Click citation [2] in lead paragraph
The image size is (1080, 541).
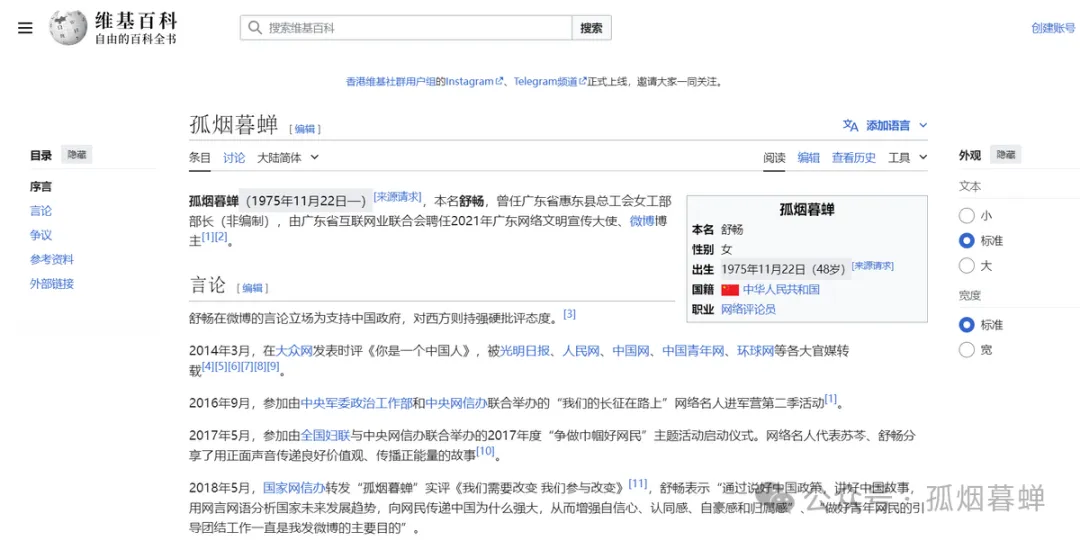click(221, 237)
